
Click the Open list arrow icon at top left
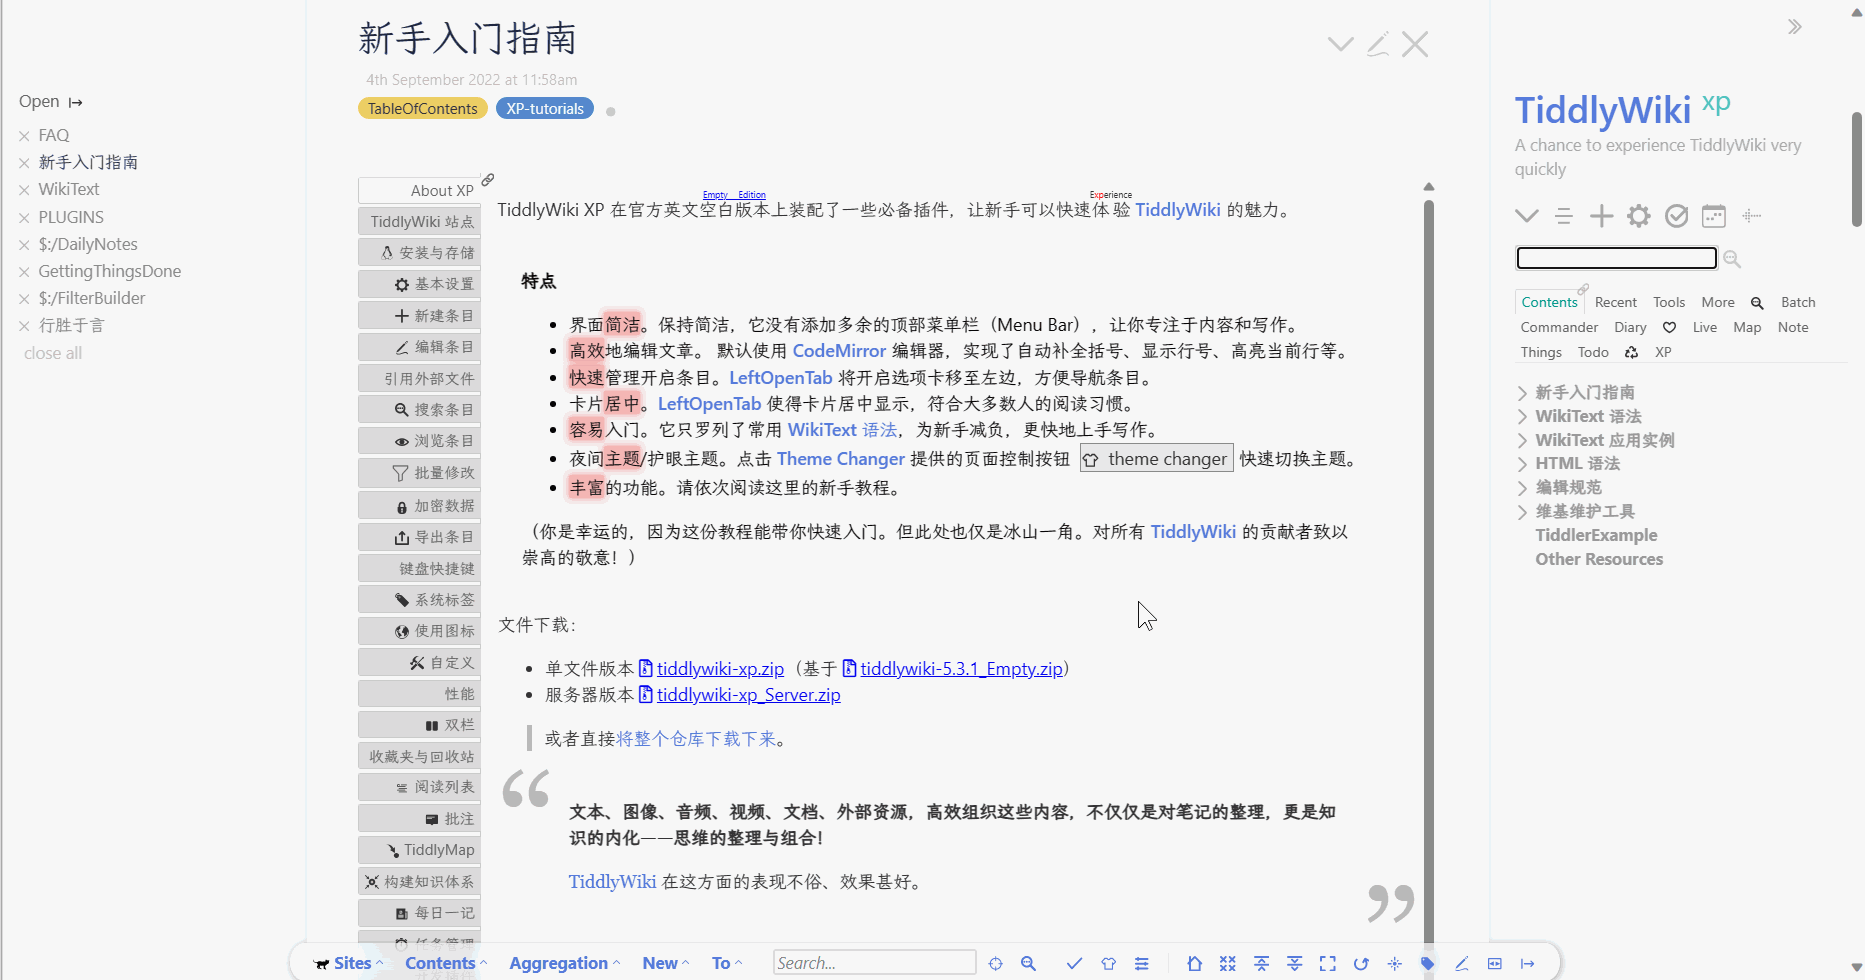pos(76,102)
